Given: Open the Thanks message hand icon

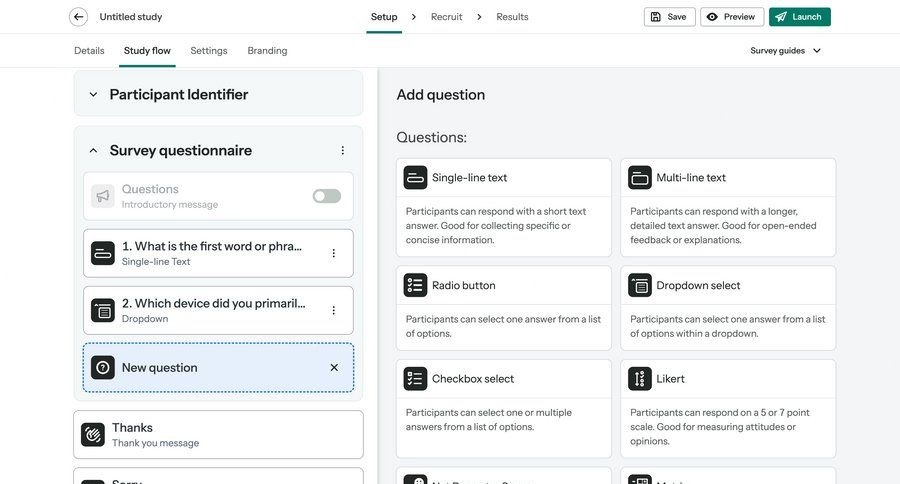Looking at the screenshot, I should tap(93, 435).
